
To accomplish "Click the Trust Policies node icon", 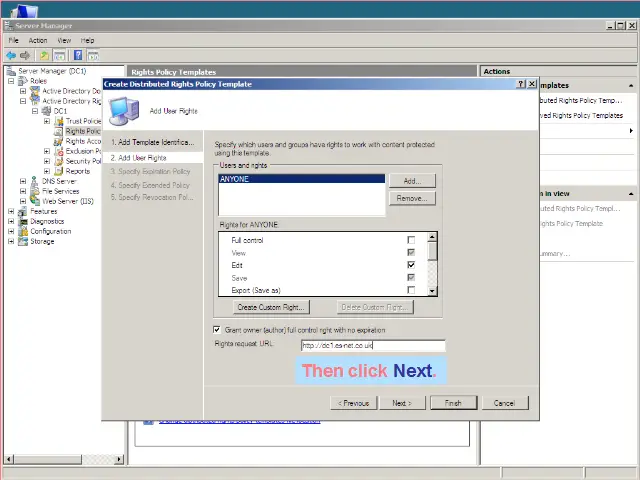I will click(59, 121).
